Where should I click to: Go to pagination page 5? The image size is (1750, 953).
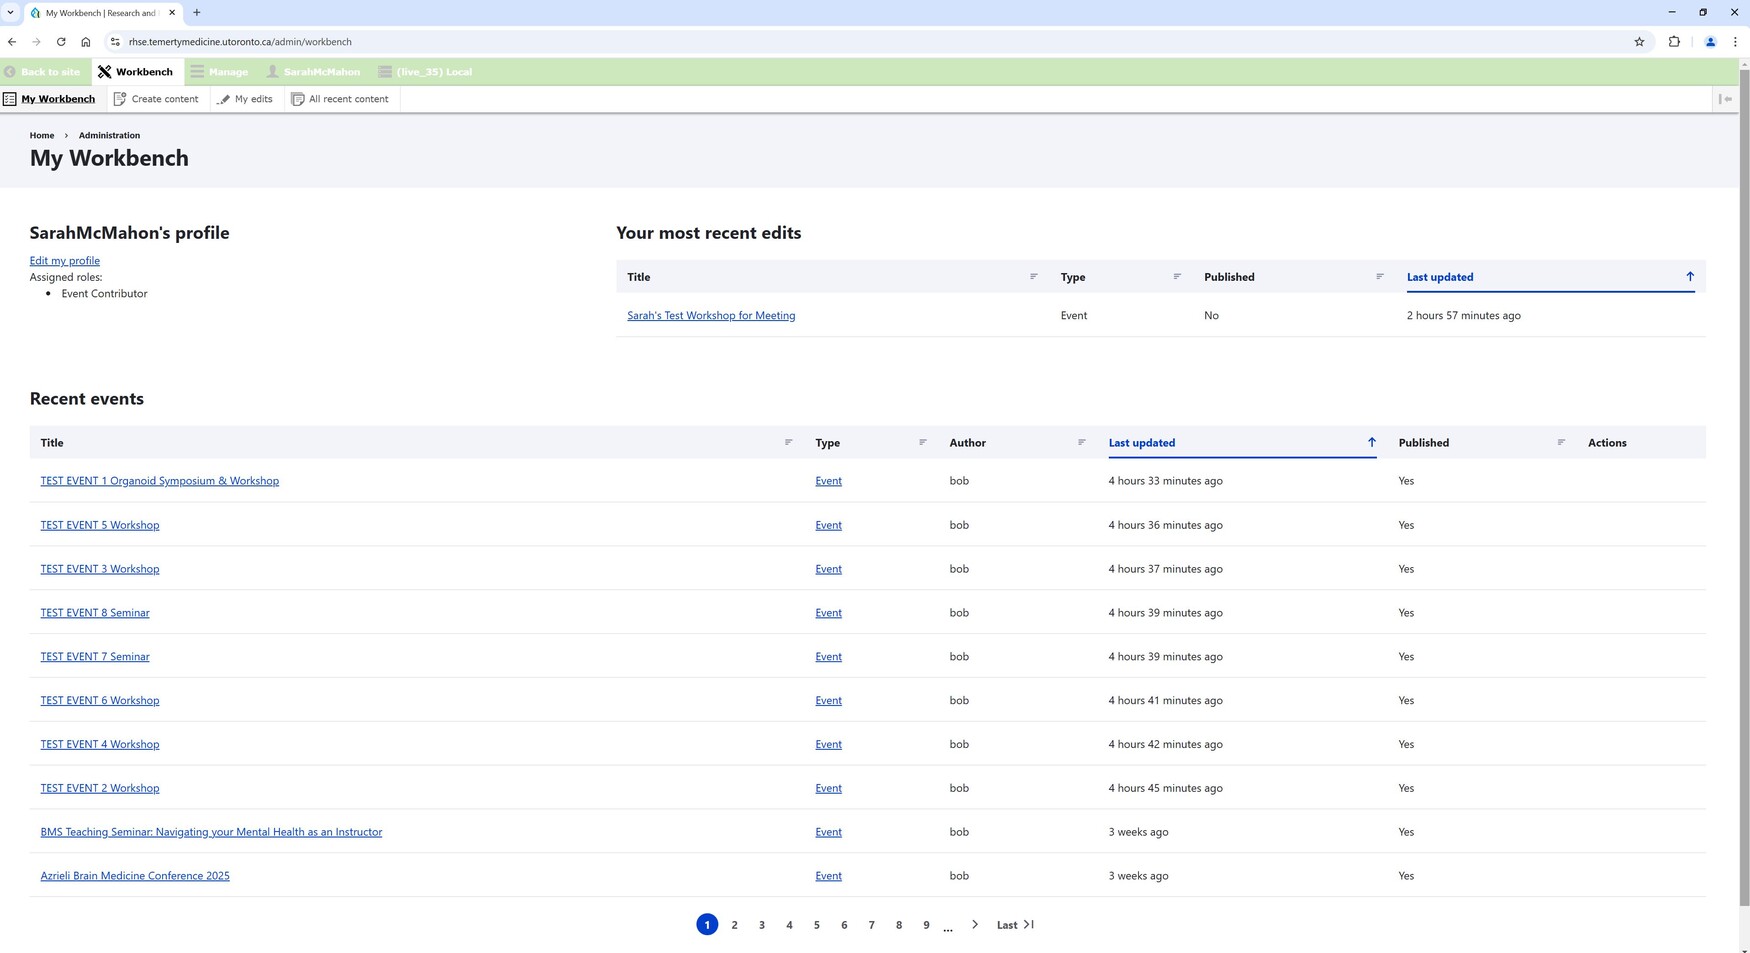pyautogui.click(x=817, y=925)
